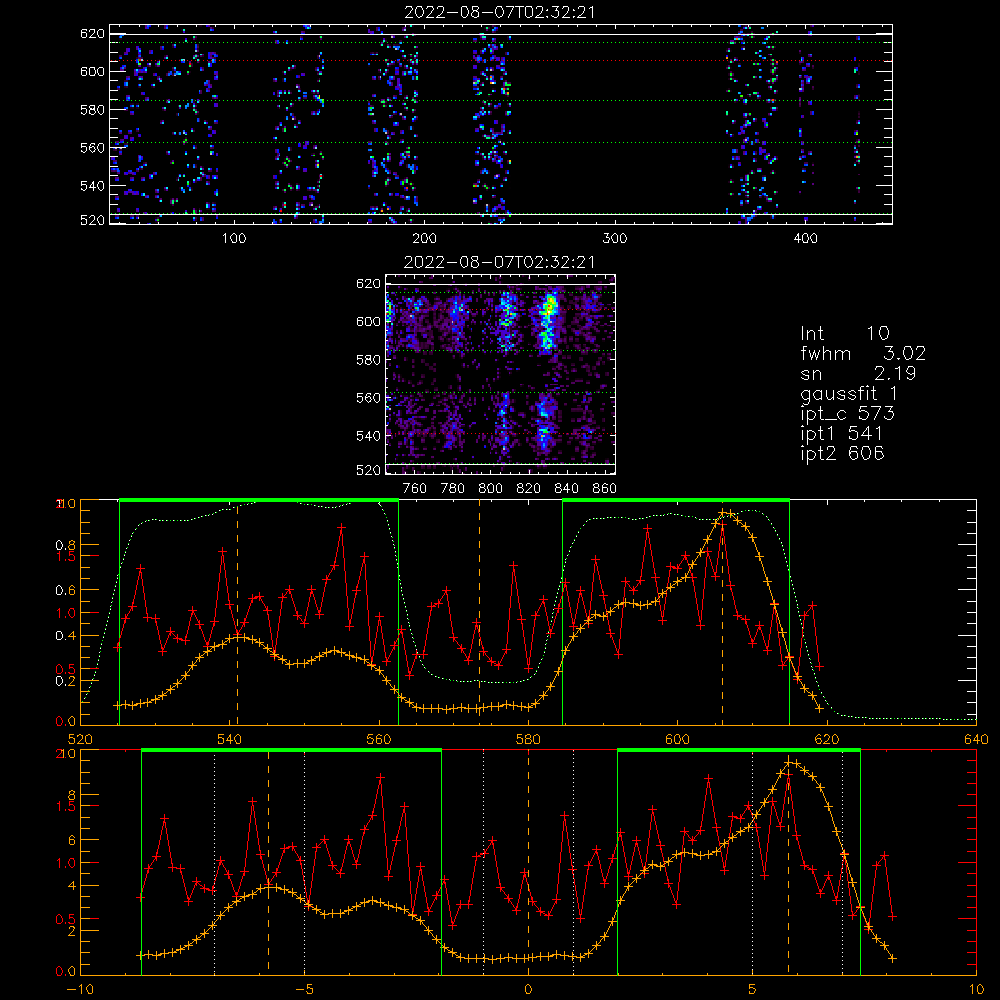
Task: Click orange x-axis label 540 of profile plot
Action: [230, 740]
